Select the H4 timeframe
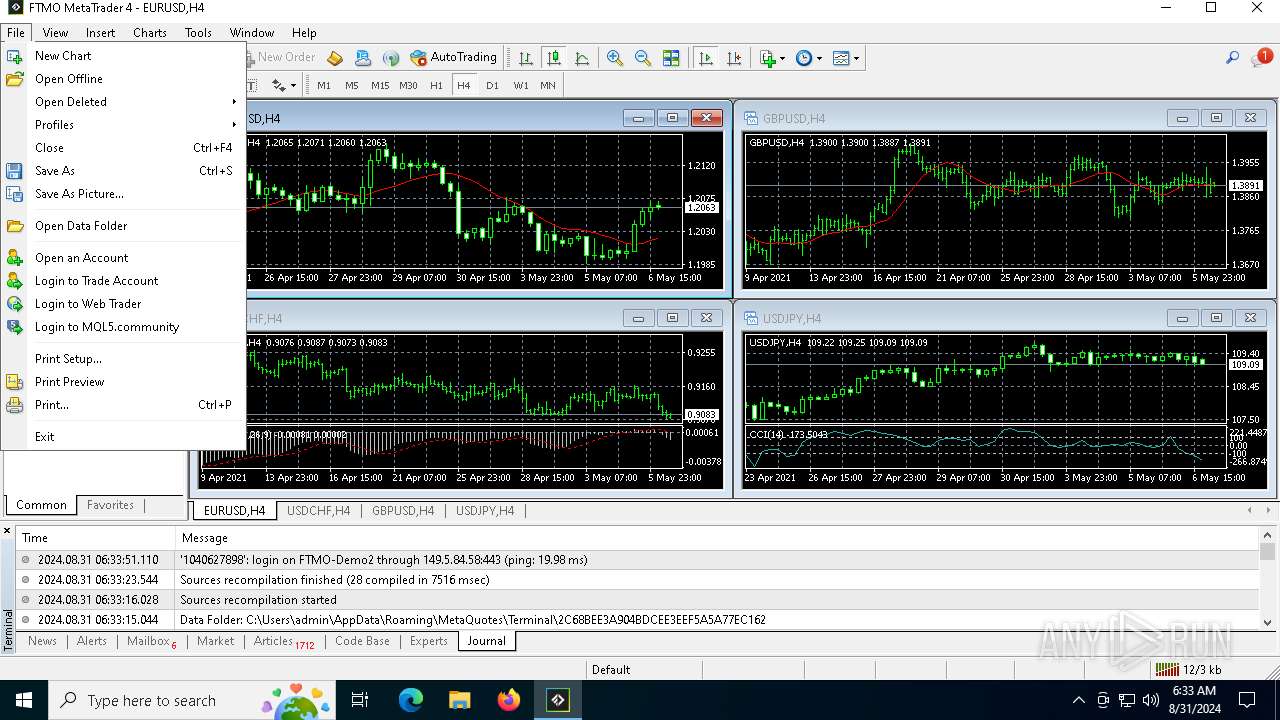The height and width of the screenshot is (720, 1280). click(464, 86)
